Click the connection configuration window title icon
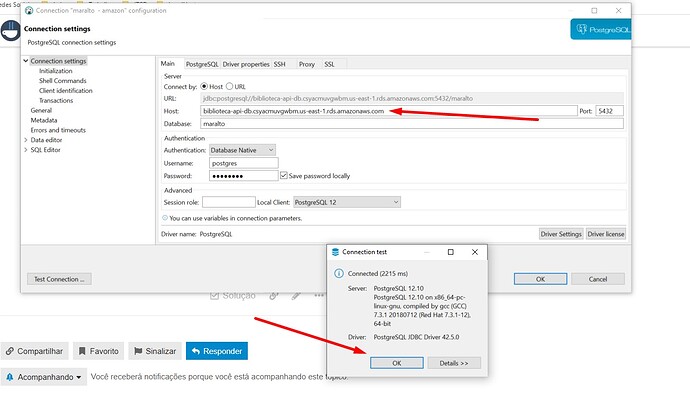690x401 pixels. [29, 11]
